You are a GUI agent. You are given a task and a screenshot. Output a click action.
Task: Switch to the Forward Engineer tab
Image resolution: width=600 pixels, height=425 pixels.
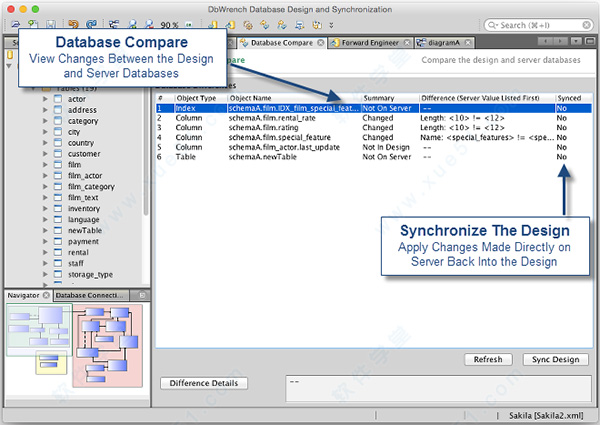[x=370, y=43]
